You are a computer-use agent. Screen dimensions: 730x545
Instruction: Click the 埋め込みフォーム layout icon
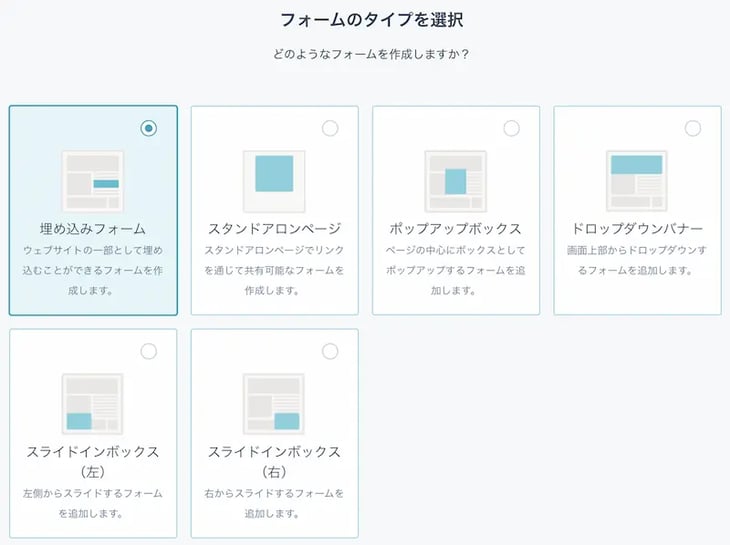[92, 181]
